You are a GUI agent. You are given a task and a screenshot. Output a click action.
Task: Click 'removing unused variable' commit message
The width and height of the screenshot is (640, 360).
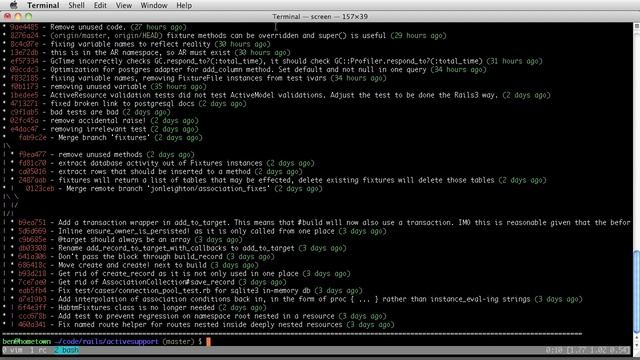click(98, 87)
